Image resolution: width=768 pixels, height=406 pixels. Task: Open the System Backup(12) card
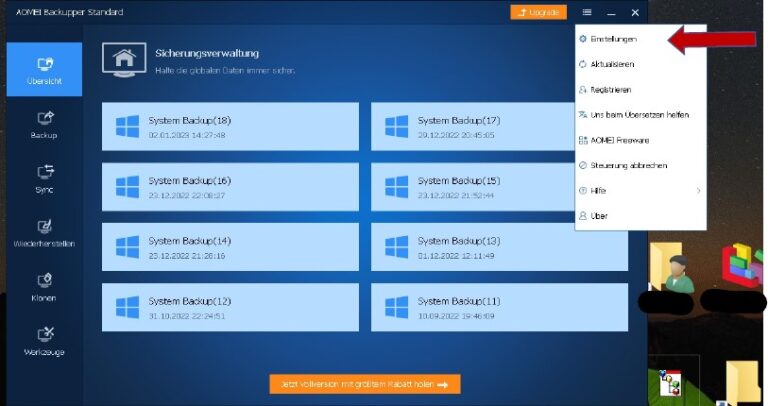230,307
